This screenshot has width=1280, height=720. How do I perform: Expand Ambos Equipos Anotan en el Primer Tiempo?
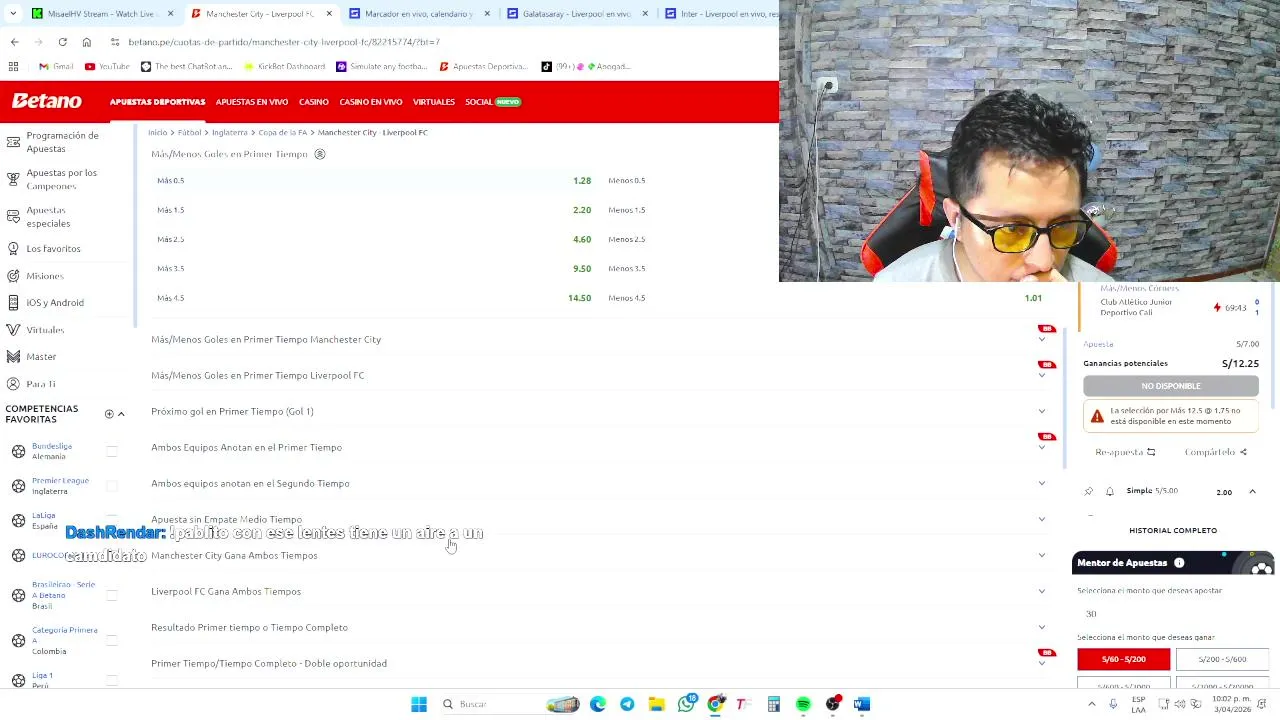(1041, 447)
